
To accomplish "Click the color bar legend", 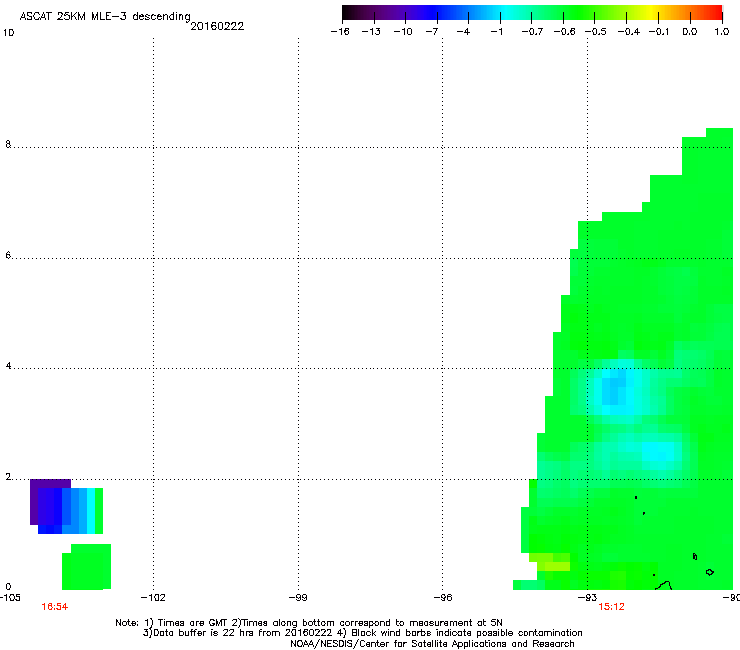I will click(532, 13).
